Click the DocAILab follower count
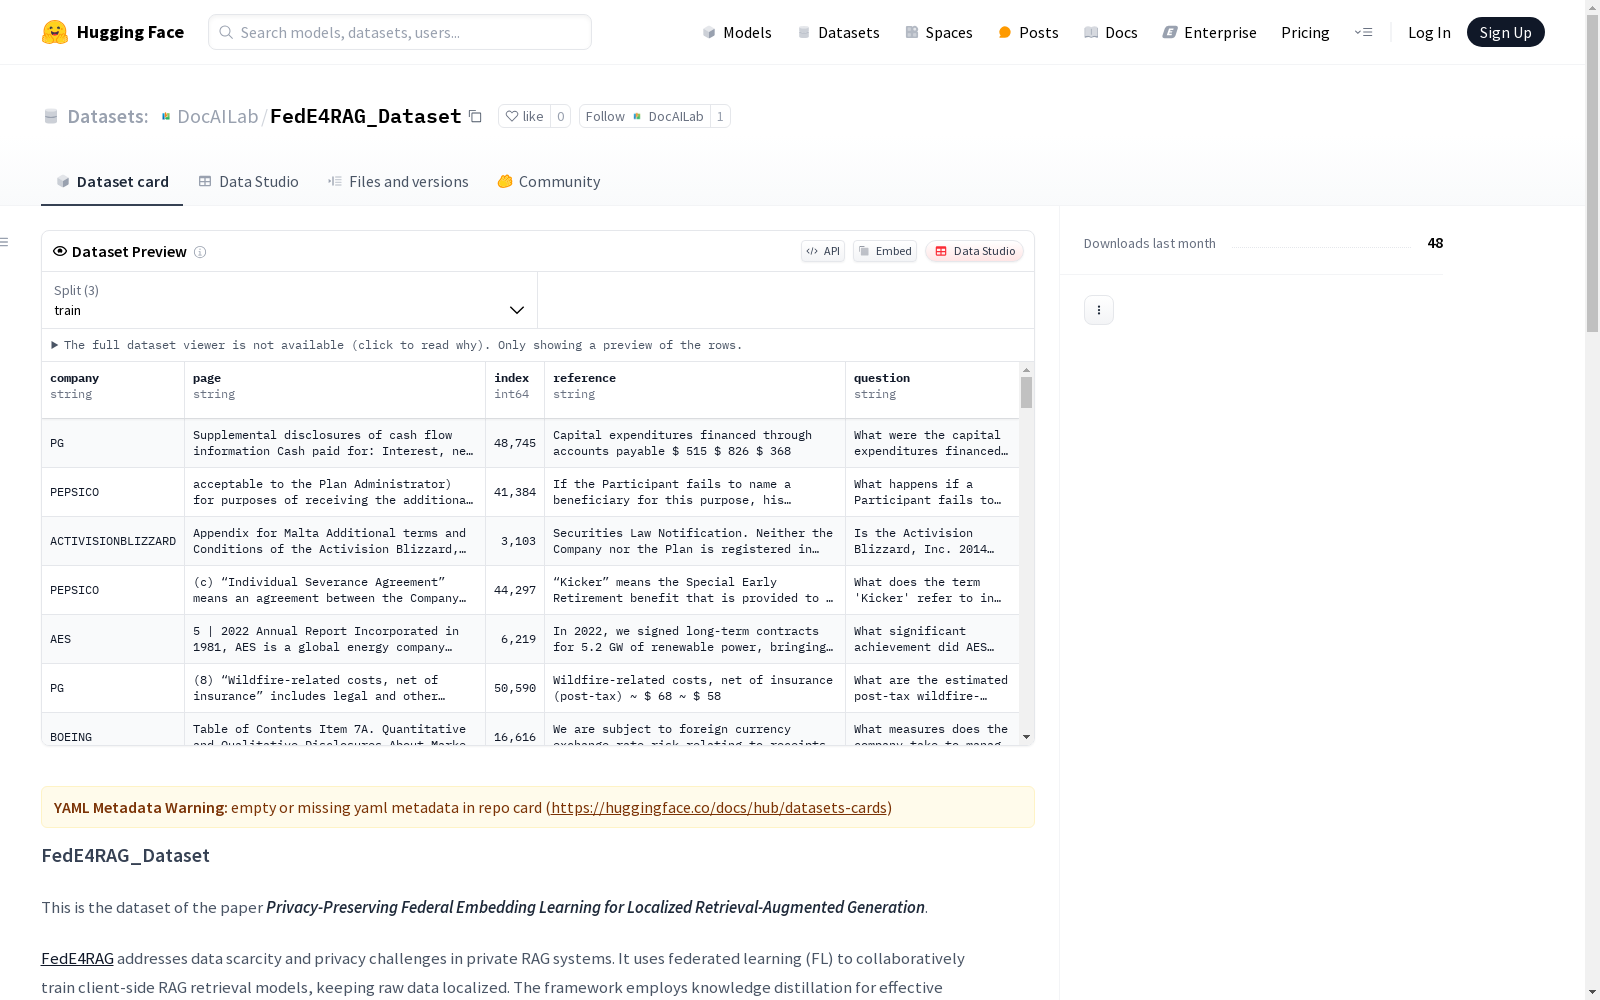The width and height of the screenshot is (1600, 1000). 720,117
